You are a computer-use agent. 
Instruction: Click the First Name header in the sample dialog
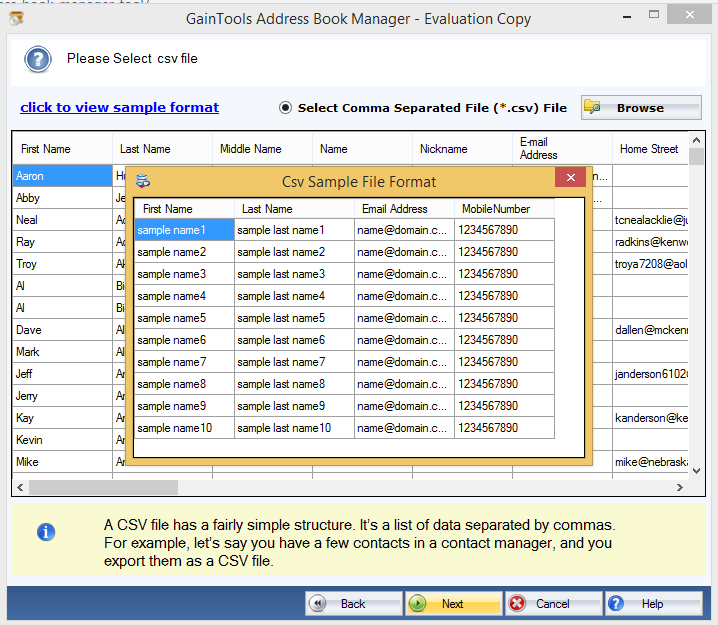[x=184, y=209]
